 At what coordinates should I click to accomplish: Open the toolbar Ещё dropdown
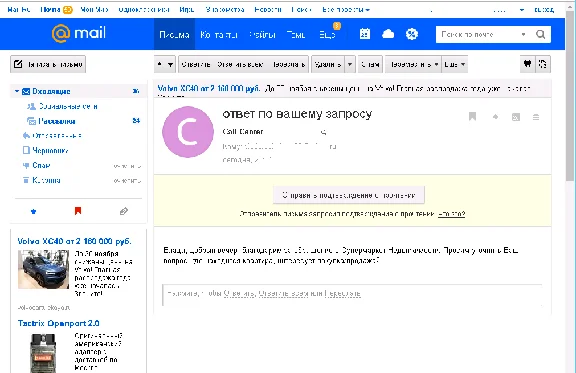455,64
